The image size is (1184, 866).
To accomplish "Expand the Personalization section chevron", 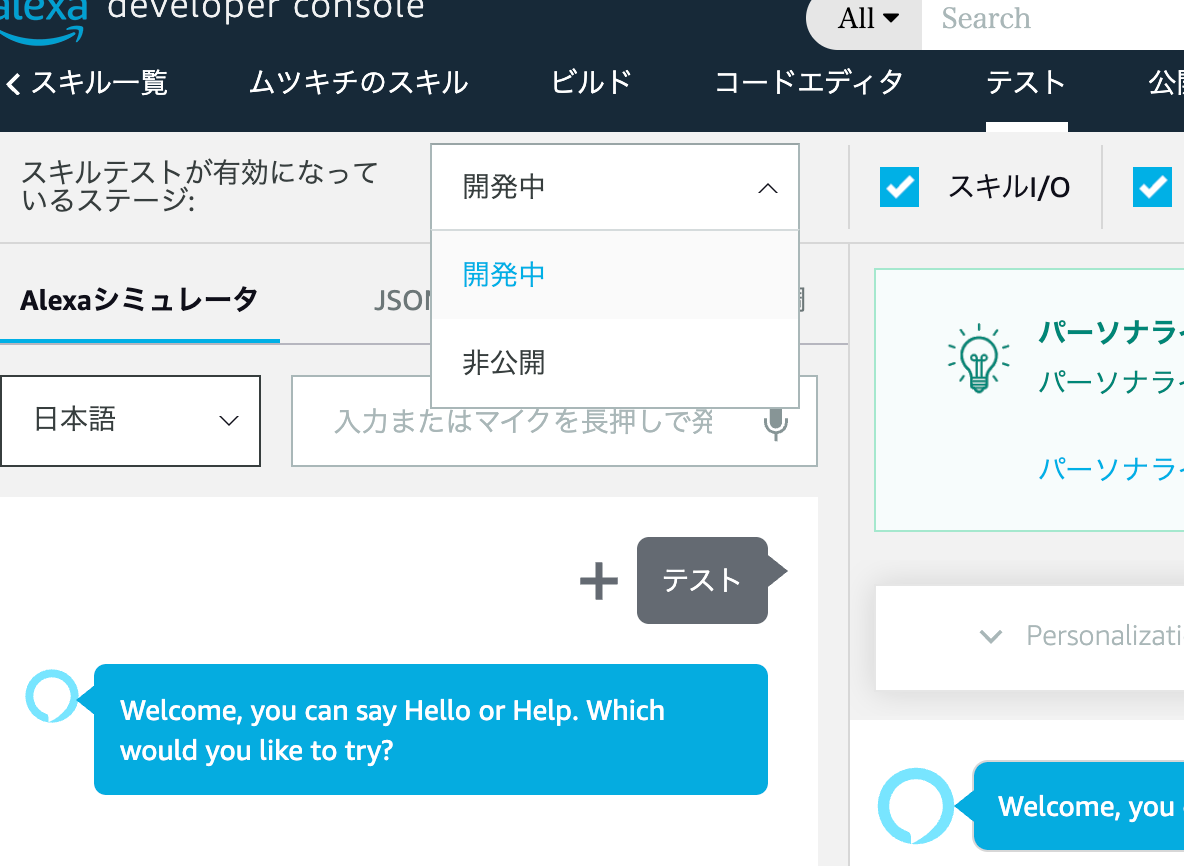I will click(991, 636).
